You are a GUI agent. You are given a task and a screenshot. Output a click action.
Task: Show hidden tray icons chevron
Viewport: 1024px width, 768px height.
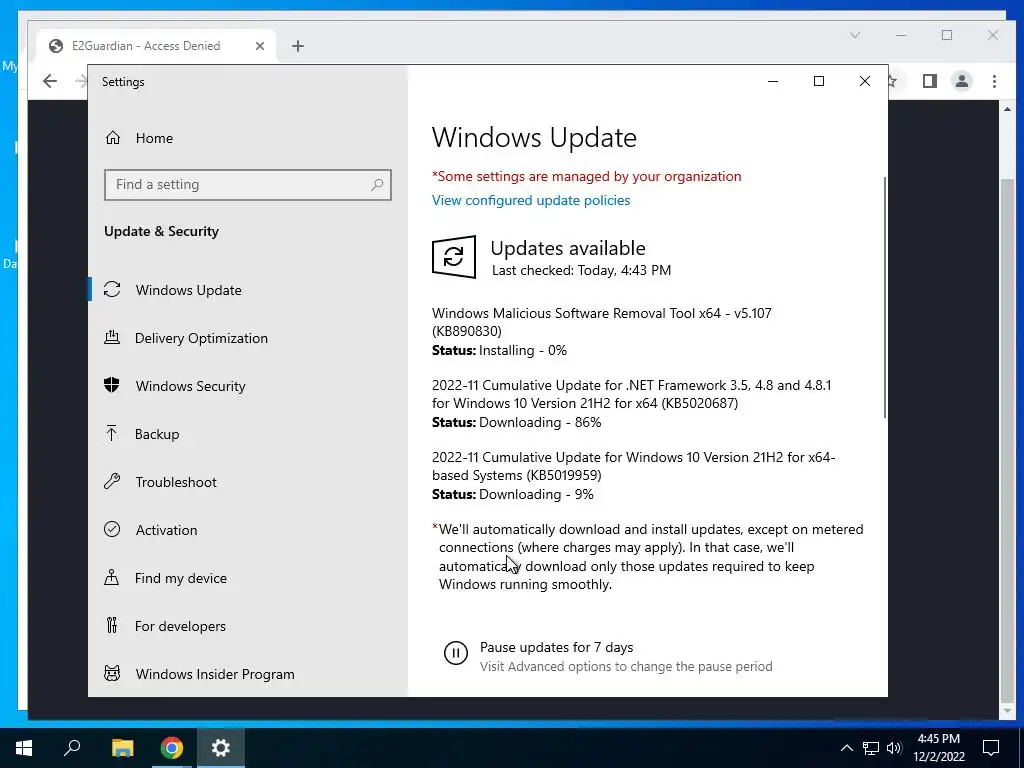(846, 748)
